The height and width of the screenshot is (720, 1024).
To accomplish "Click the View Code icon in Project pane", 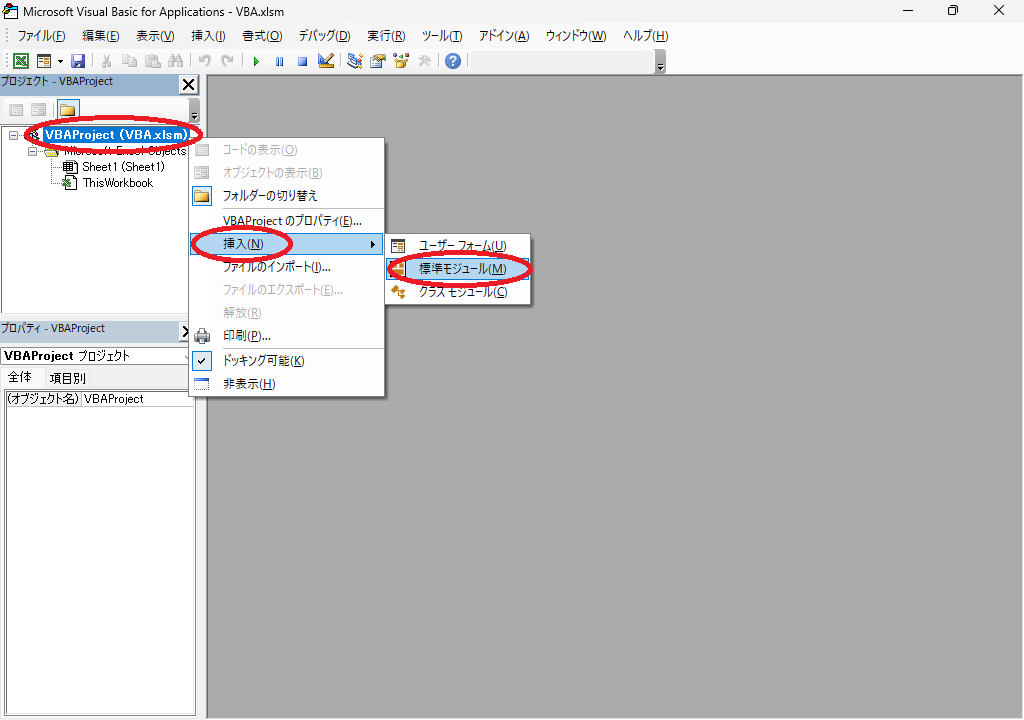I will (16, 110).
